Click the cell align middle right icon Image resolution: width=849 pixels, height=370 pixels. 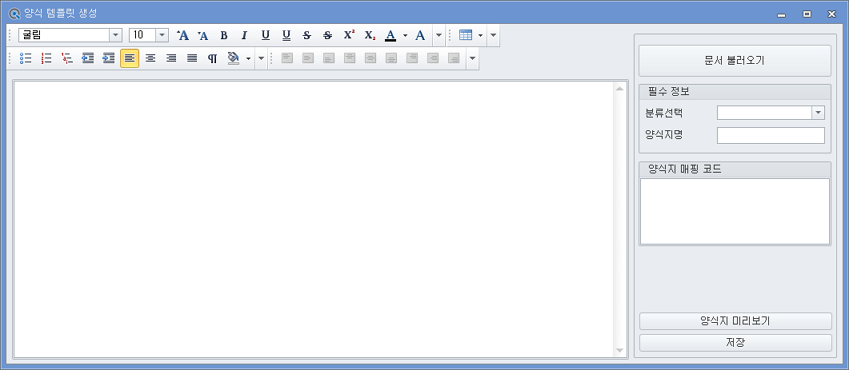433,58
